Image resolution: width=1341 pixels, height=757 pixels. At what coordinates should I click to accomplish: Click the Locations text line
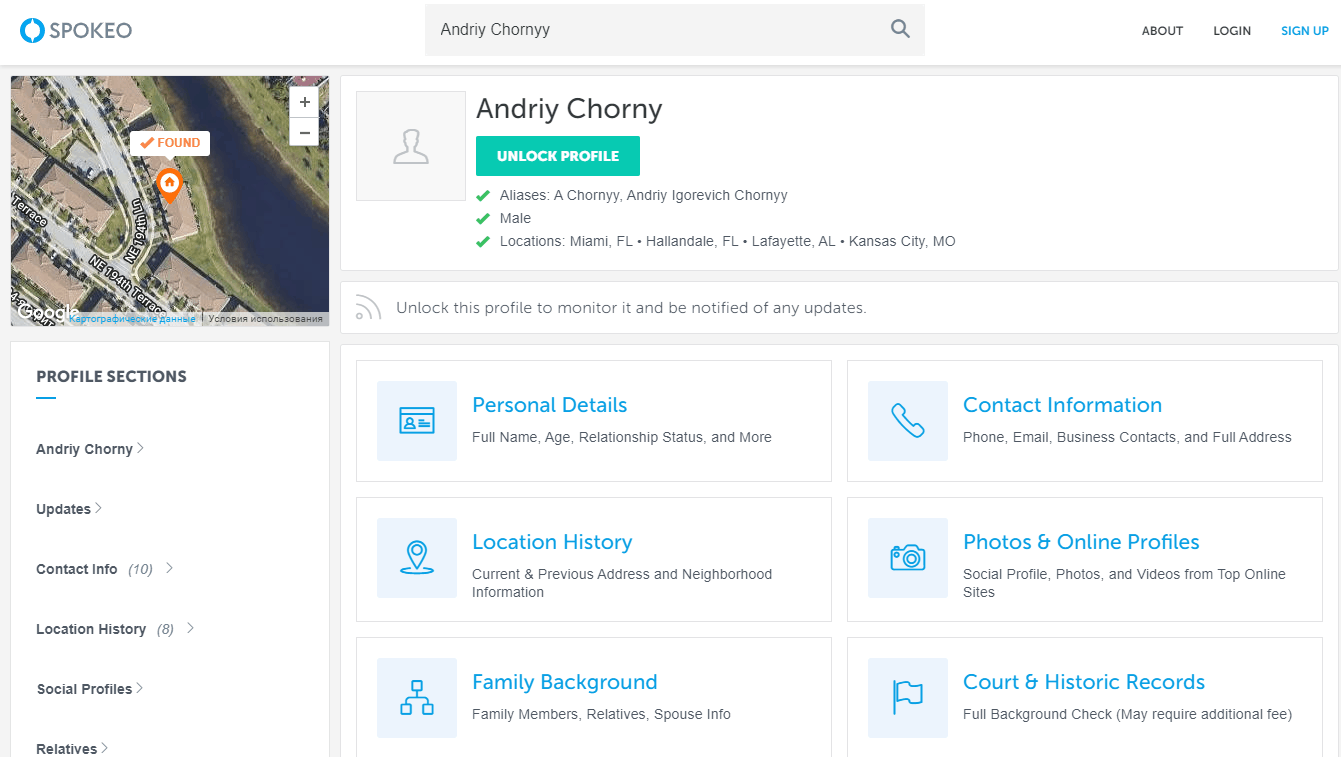click(x=727, y=241)
